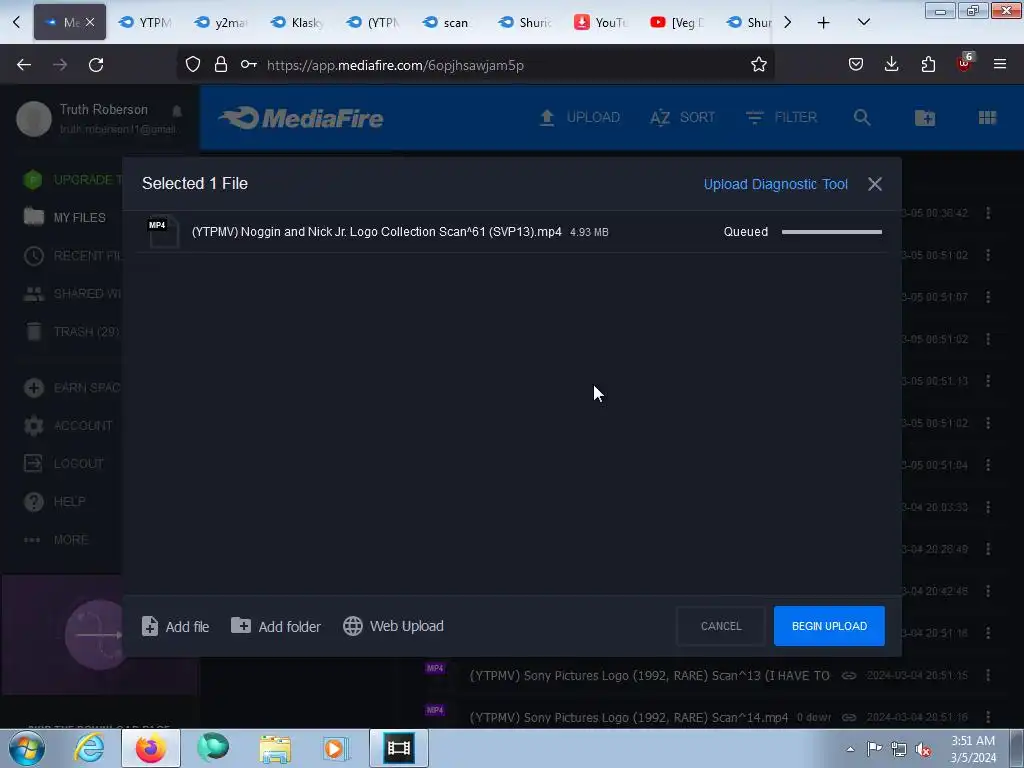Viewport: 1024px width, 768px height.
Task: Click the new folder icon in header
Action: 925,118
